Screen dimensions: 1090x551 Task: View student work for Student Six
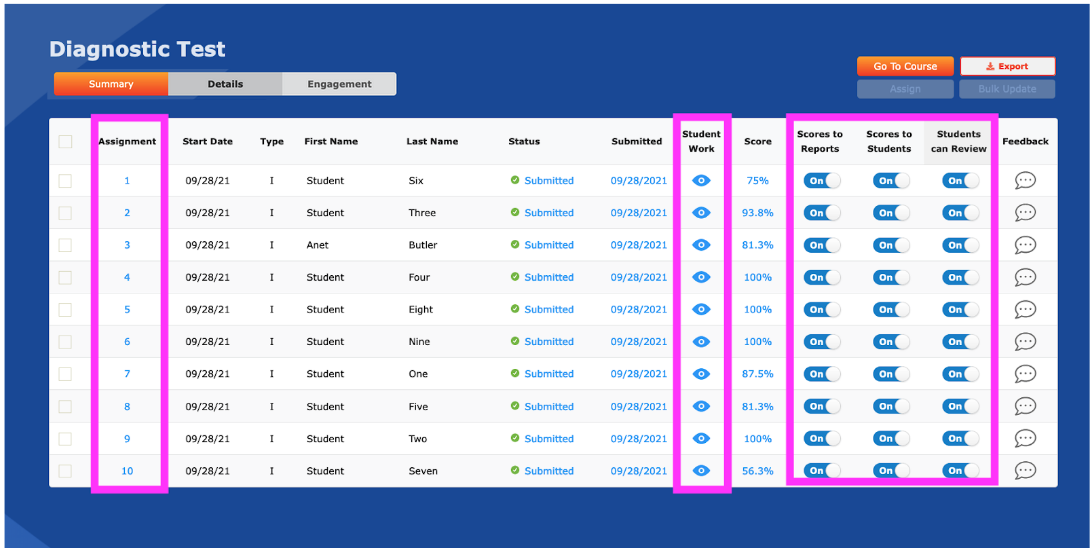[701, 181]
